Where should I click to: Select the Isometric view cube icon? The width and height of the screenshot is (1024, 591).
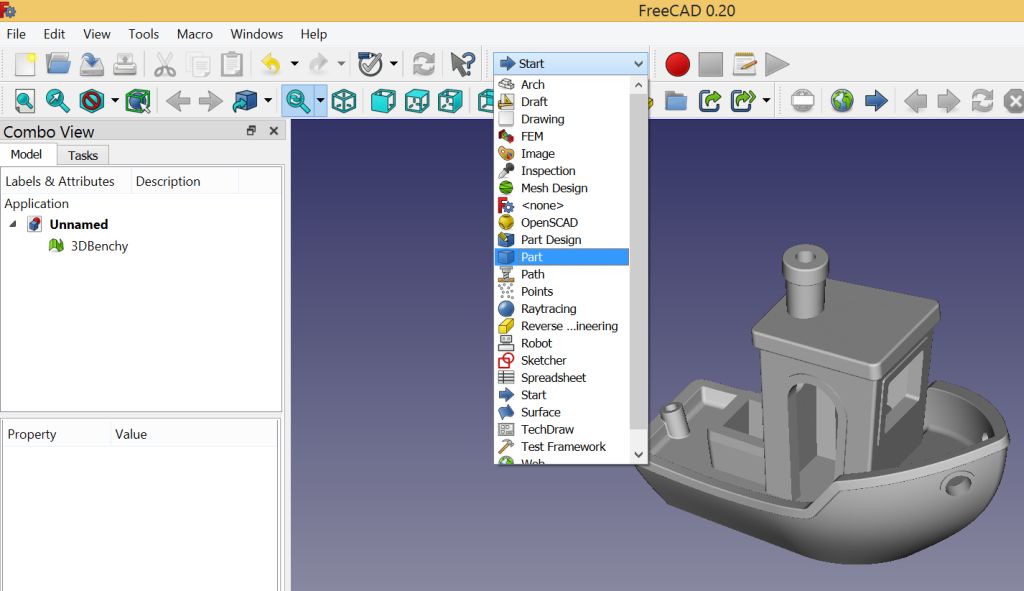(344, 100)
